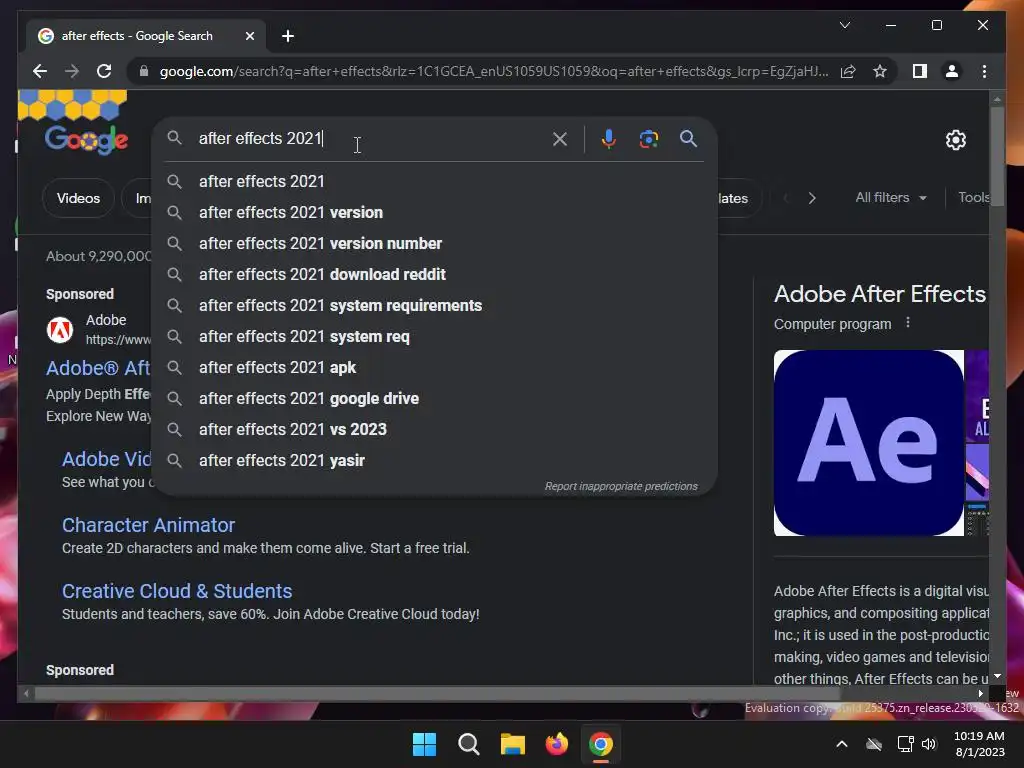Choose suggestion 'after effects 2021 vs 2023'
The width and height of the screenshot is (1024, 768).
point(434,430)
